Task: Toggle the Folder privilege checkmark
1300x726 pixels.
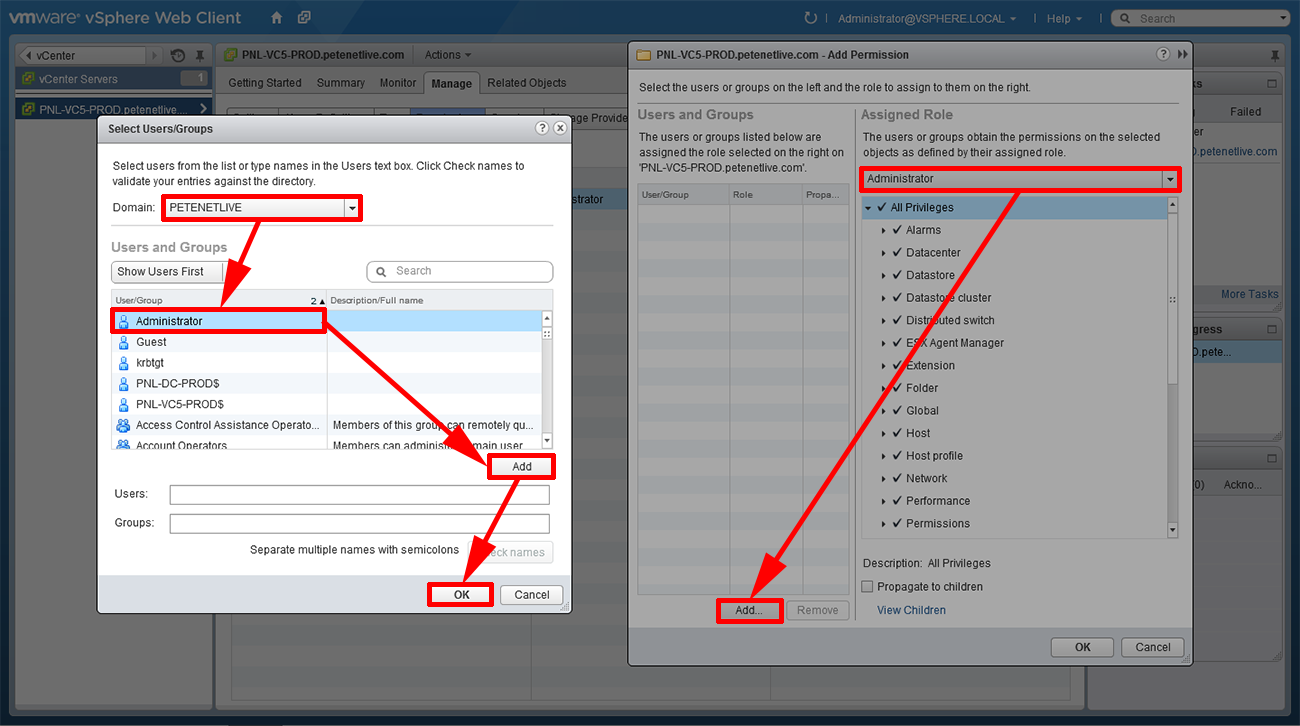Action: click(897, 388)
